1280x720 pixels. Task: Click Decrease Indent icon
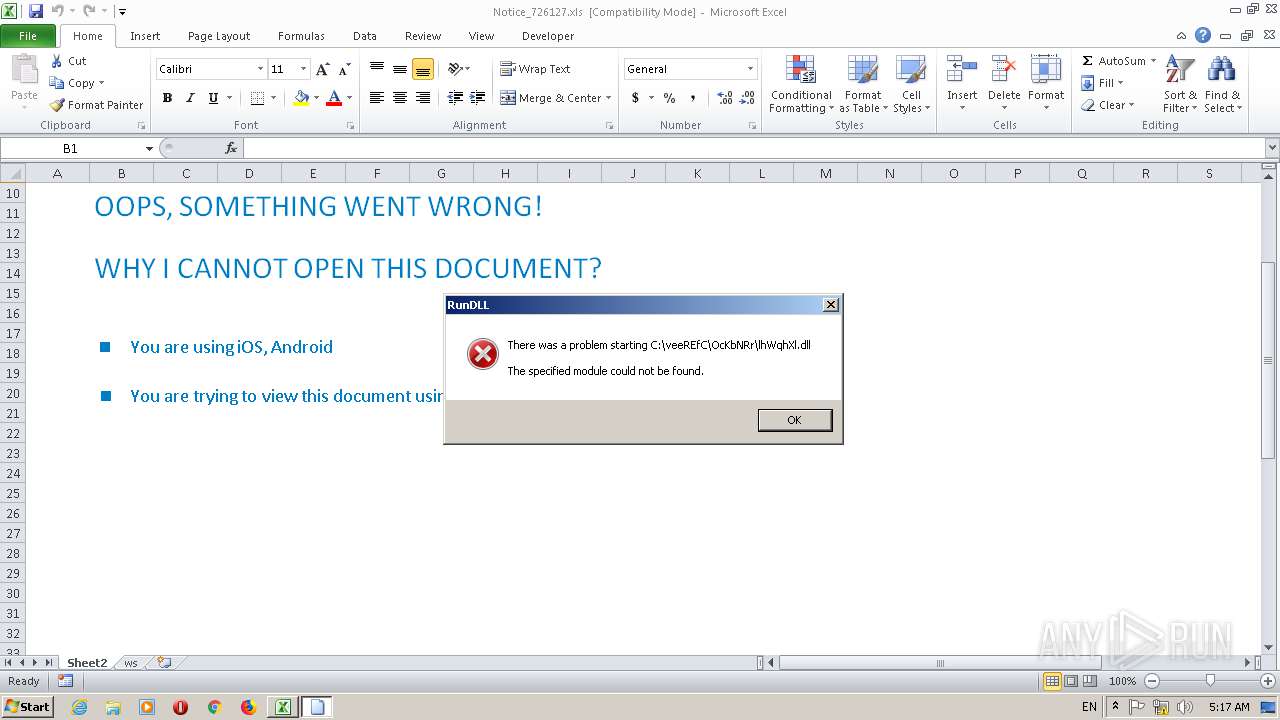tap(455, 98)
